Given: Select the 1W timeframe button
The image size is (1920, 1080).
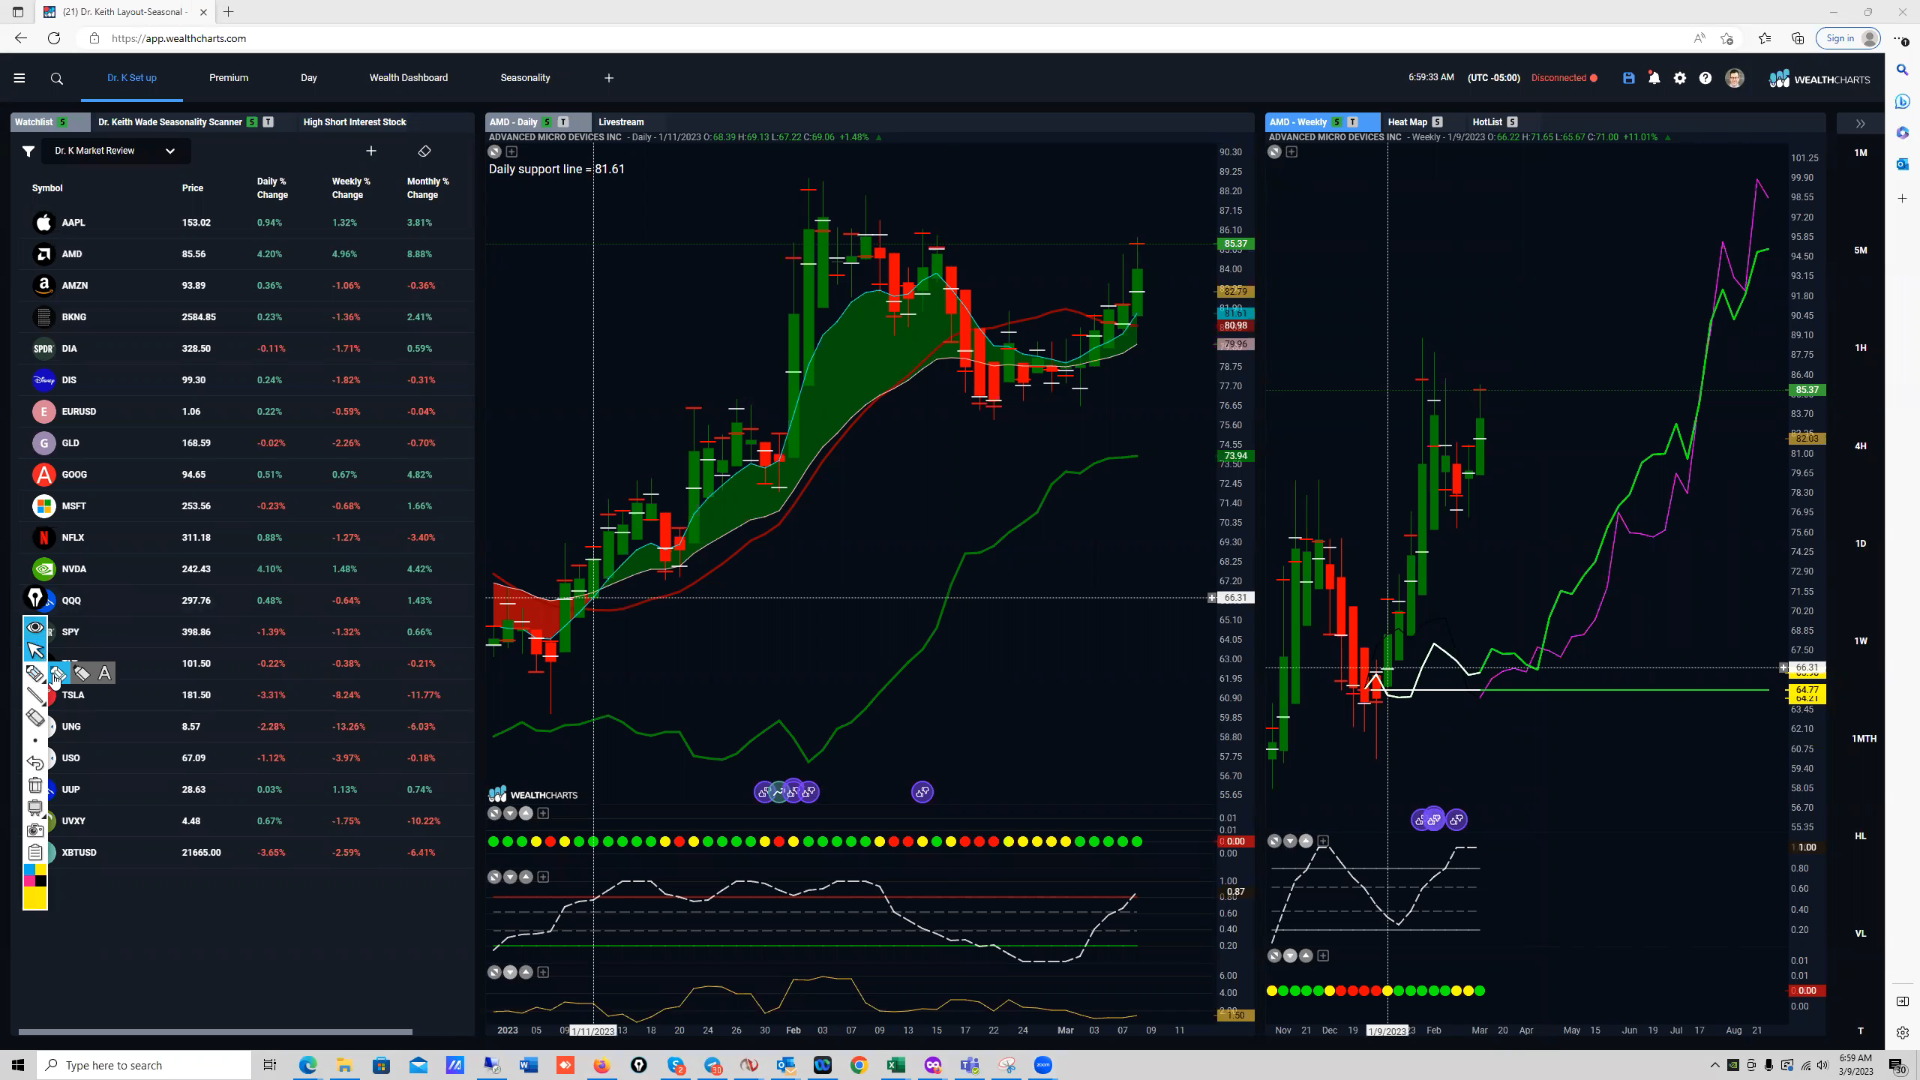Looking at the screenshot, I should [x=1861, y=641].
